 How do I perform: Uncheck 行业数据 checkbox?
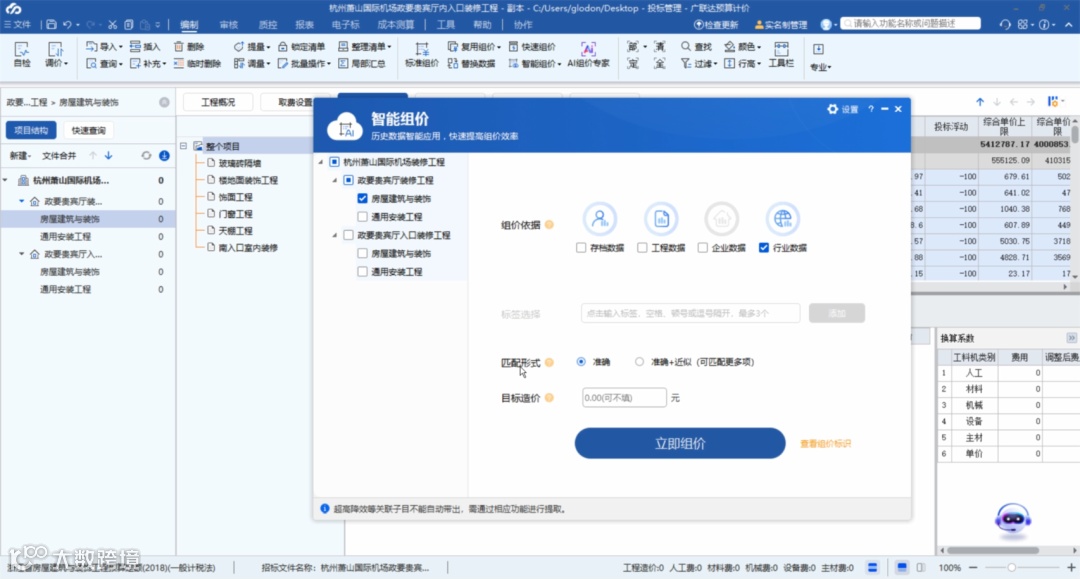(x=764, y=247)
